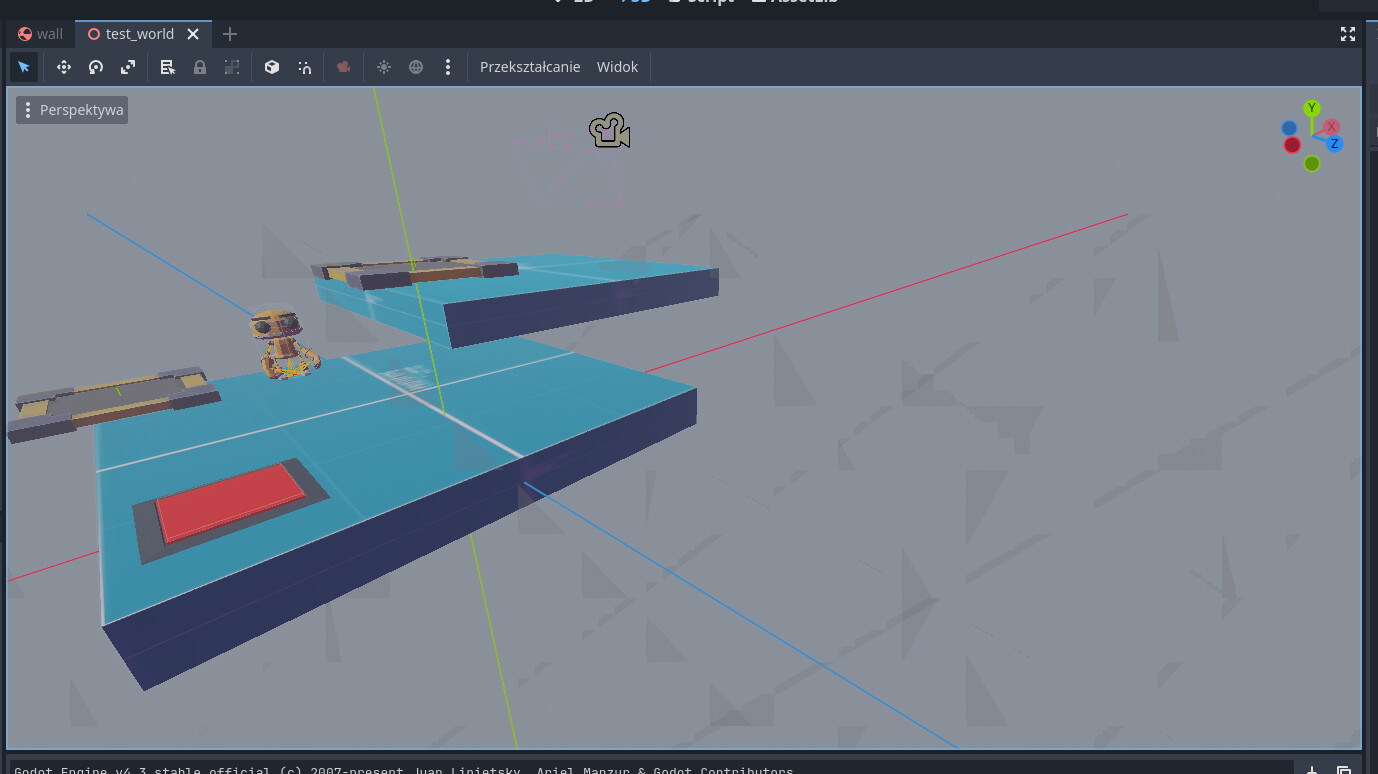The width and height of the screenshot is (1378, 774).
Task: Choose the Rotate mode tool
Action: pyautogui.click(x=96, y=67)
